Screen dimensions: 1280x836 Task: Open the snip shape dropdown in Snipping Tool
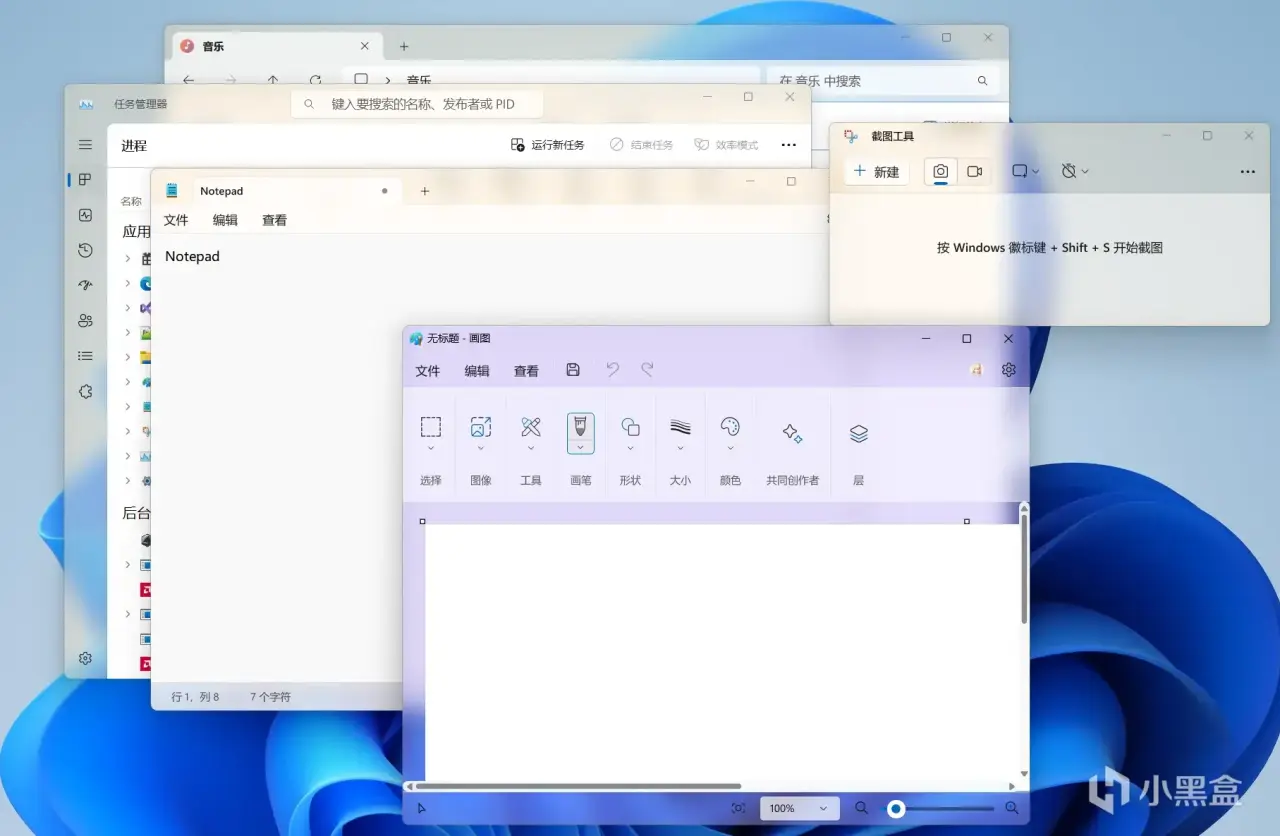point(1025,172)
